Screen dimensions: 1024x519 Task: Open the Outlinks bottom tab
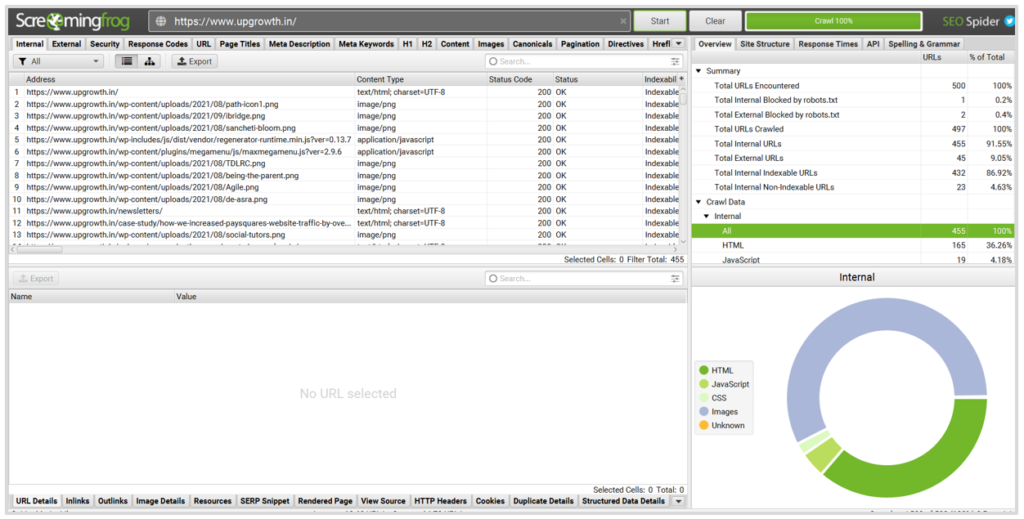click(x=112, y=501)
